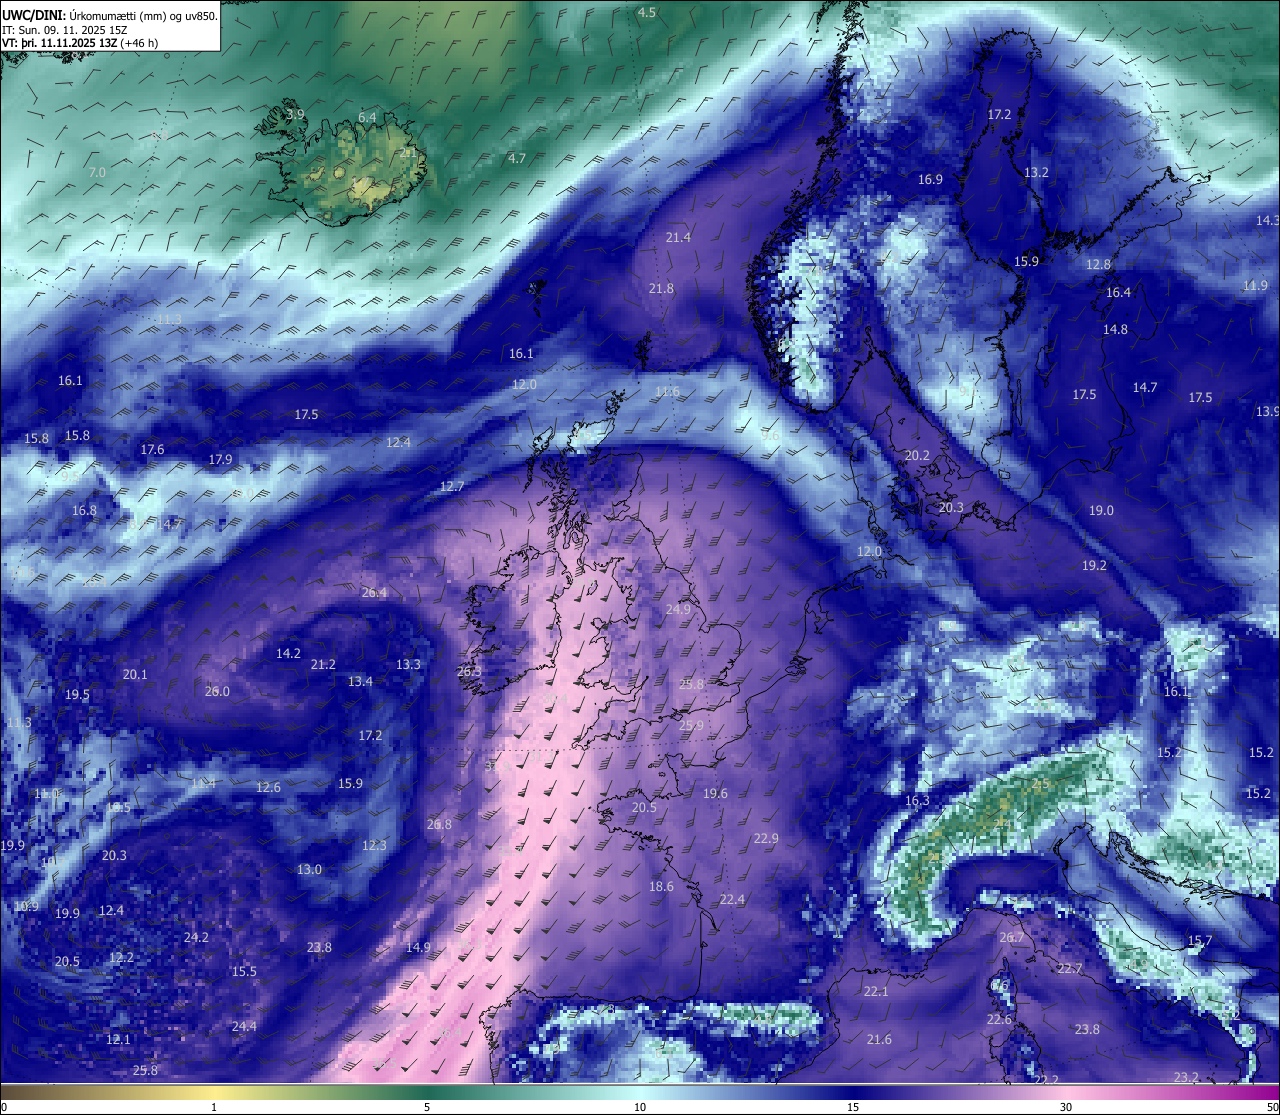Viewport: 1280px width, 1115px height.
Task: Click the 14.3 value at the right edge
Action: [x=1267, y=220]
